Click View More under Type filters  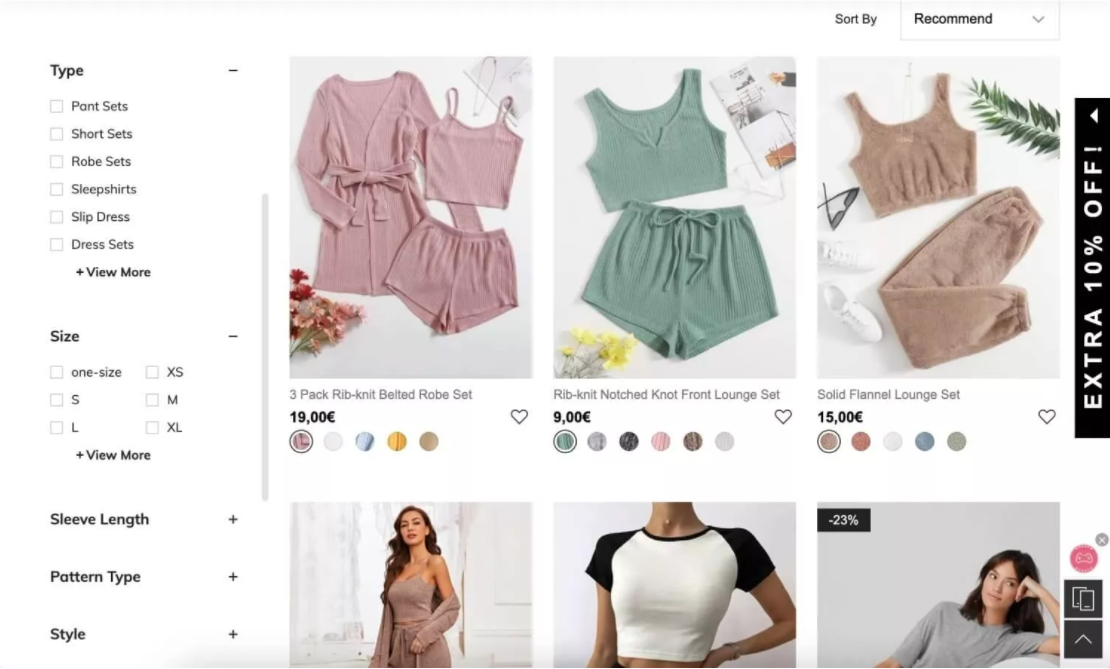(113, 272)
